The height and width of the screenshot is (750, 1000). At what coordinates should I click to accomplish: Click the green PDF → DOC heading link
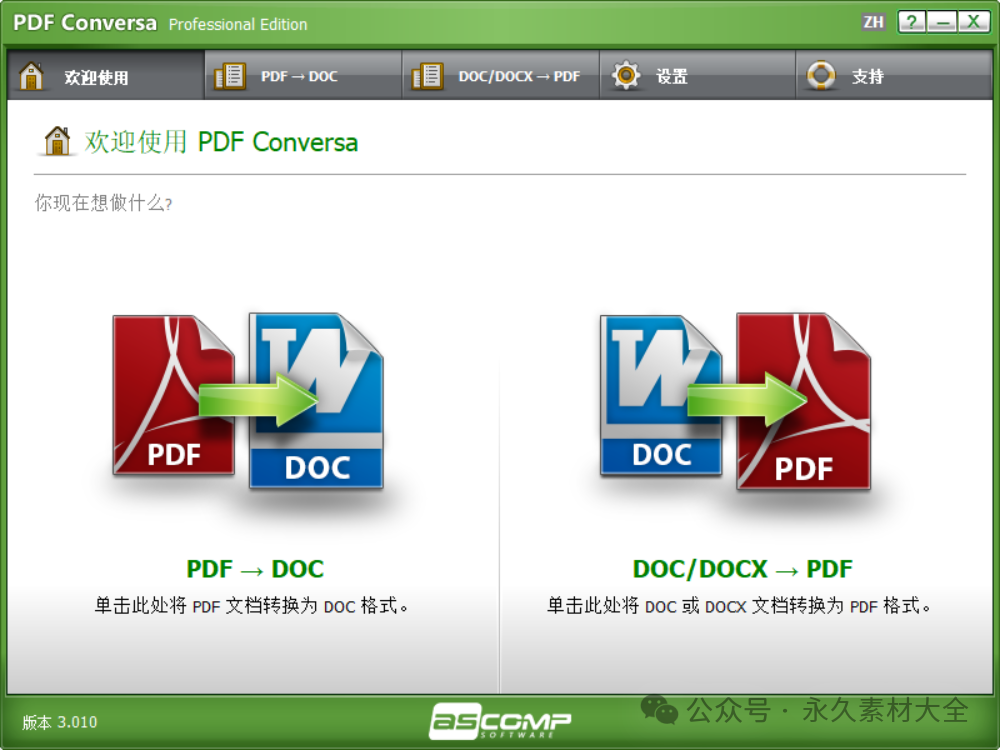click(x=255, y=569)
